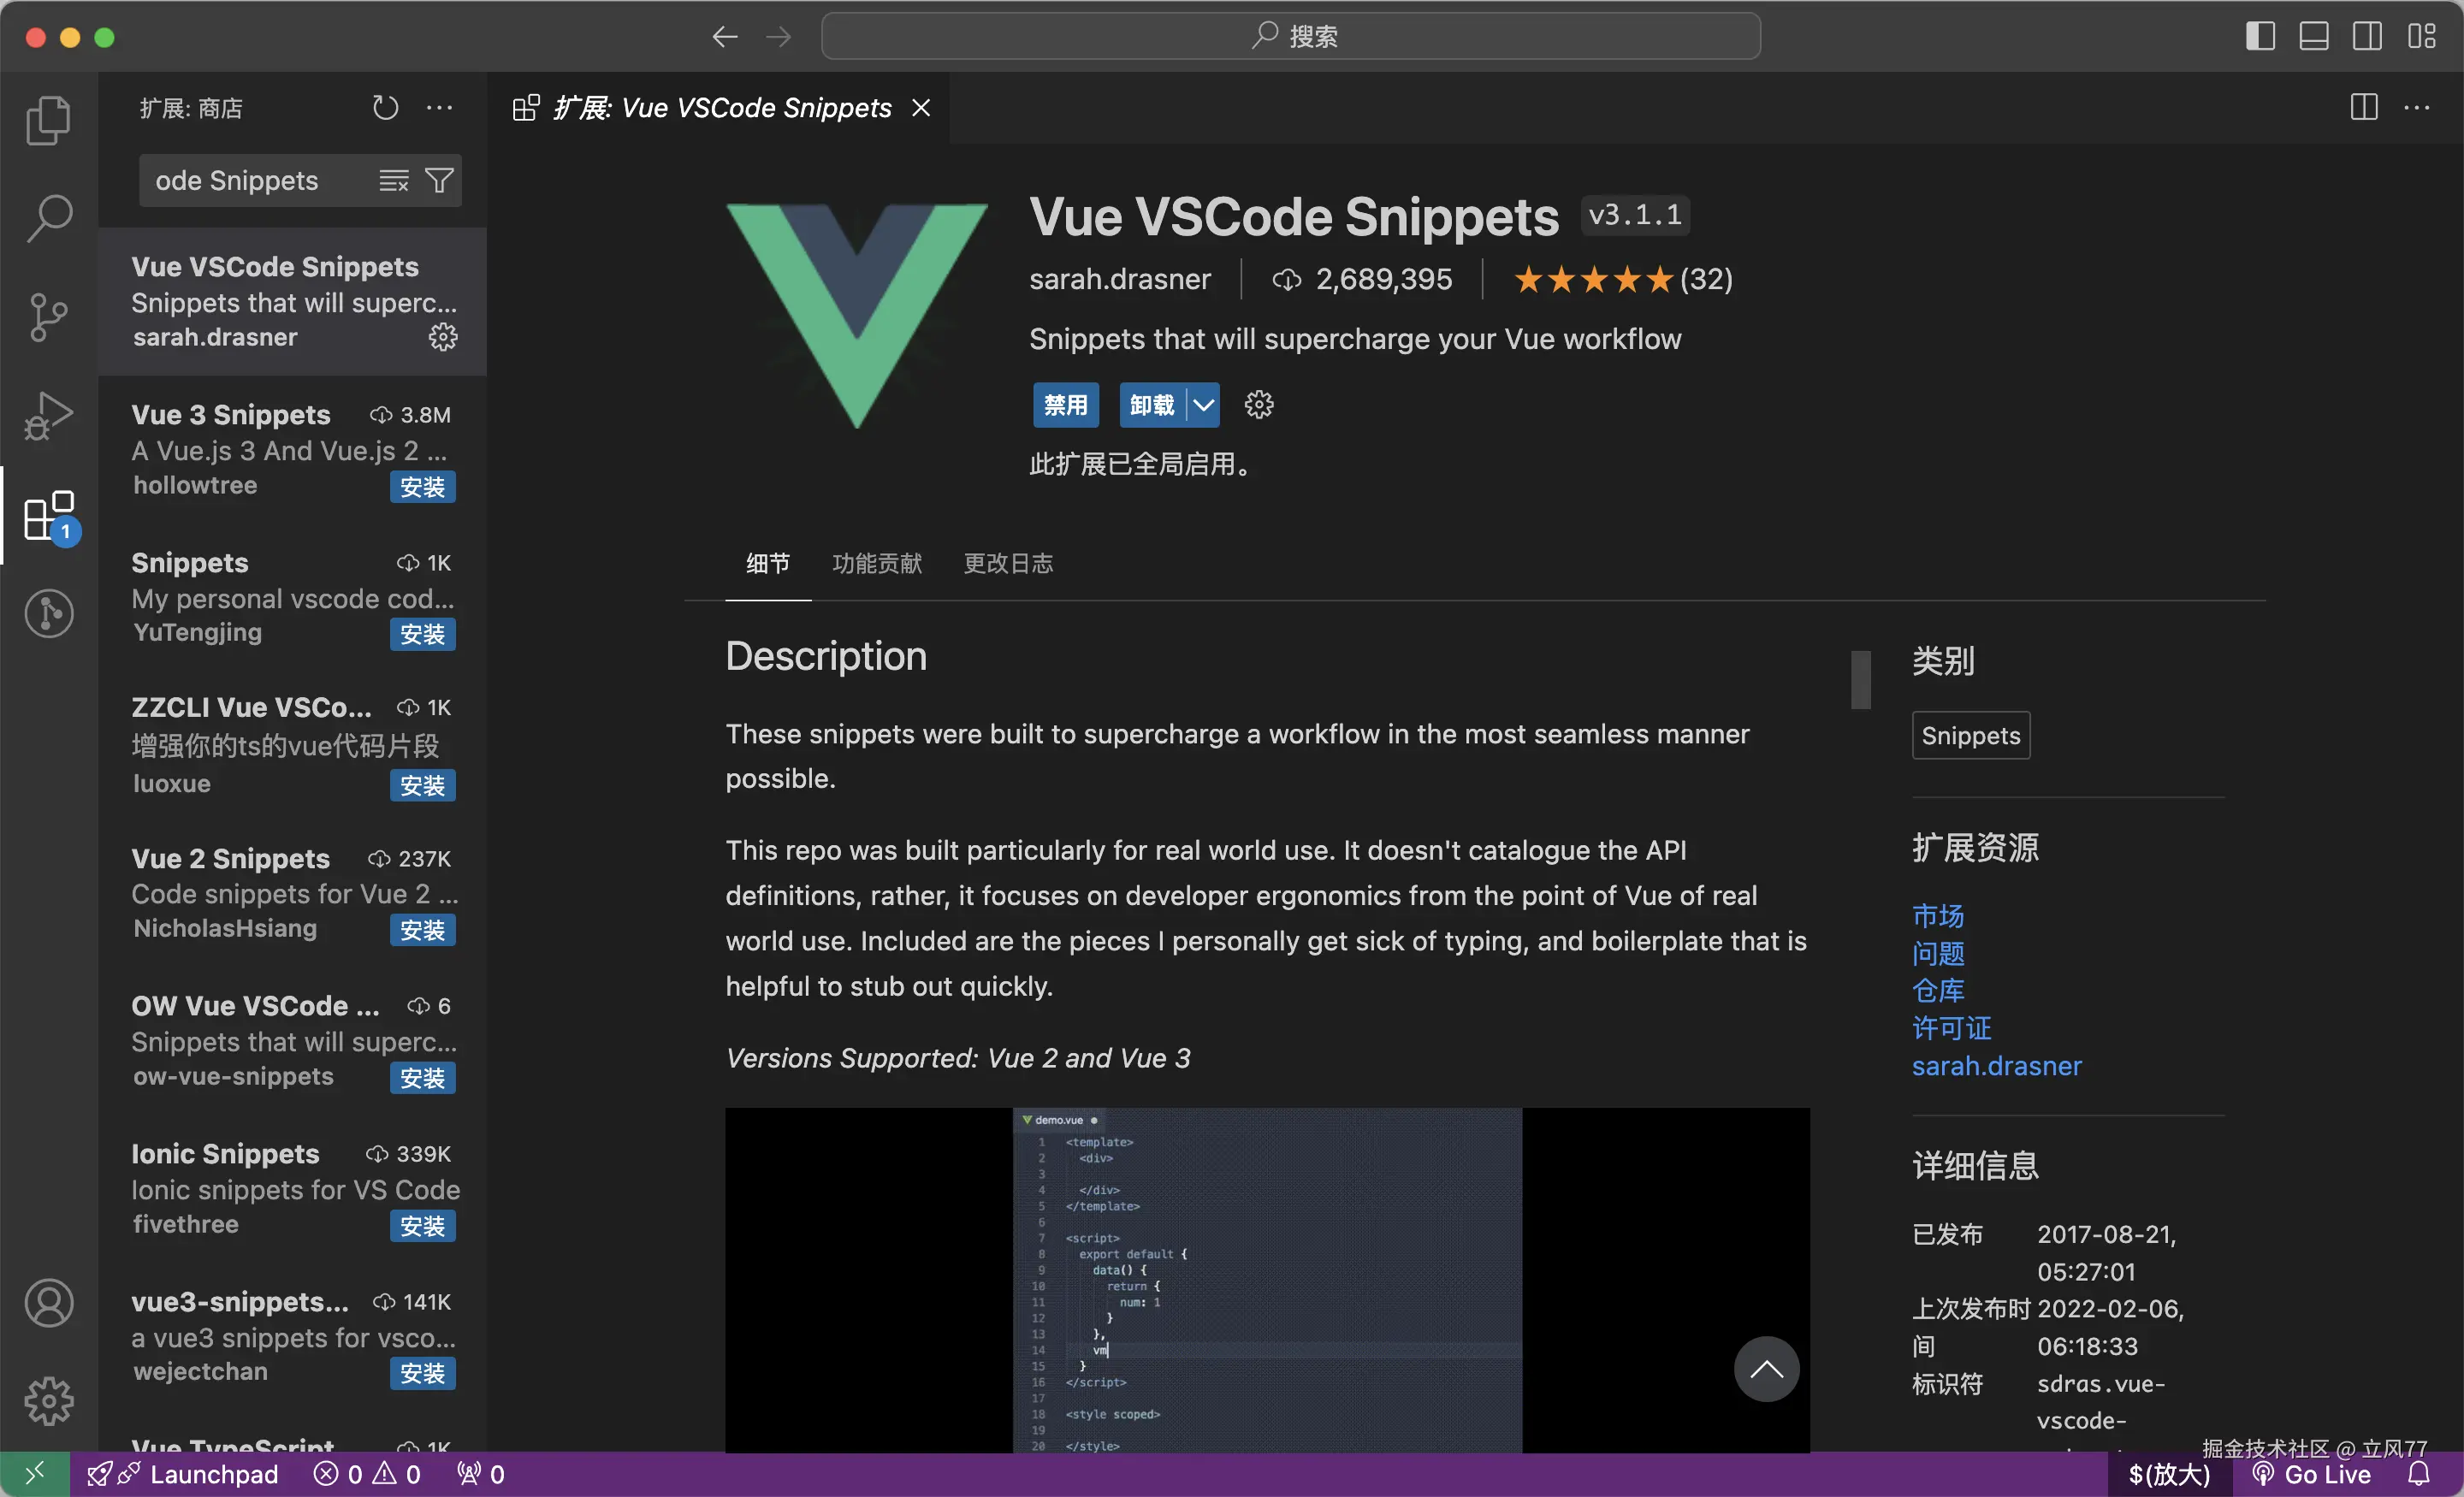2464x1497 pixels.
Task: Close the Vue VSCode Snippets tab
Action: 921,108
